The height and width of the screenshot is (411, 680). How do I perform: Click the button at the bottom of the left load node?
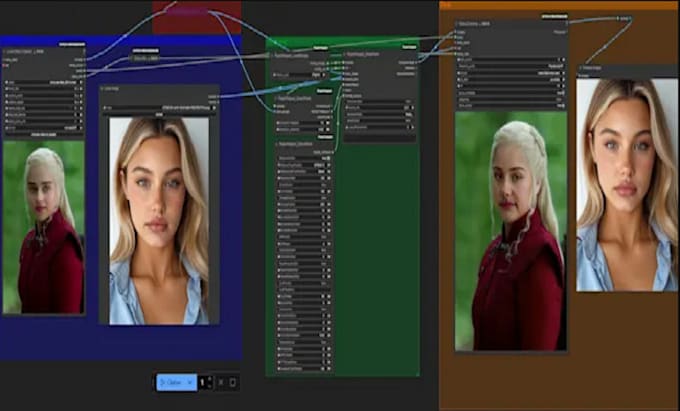click(x=43, y=134)
